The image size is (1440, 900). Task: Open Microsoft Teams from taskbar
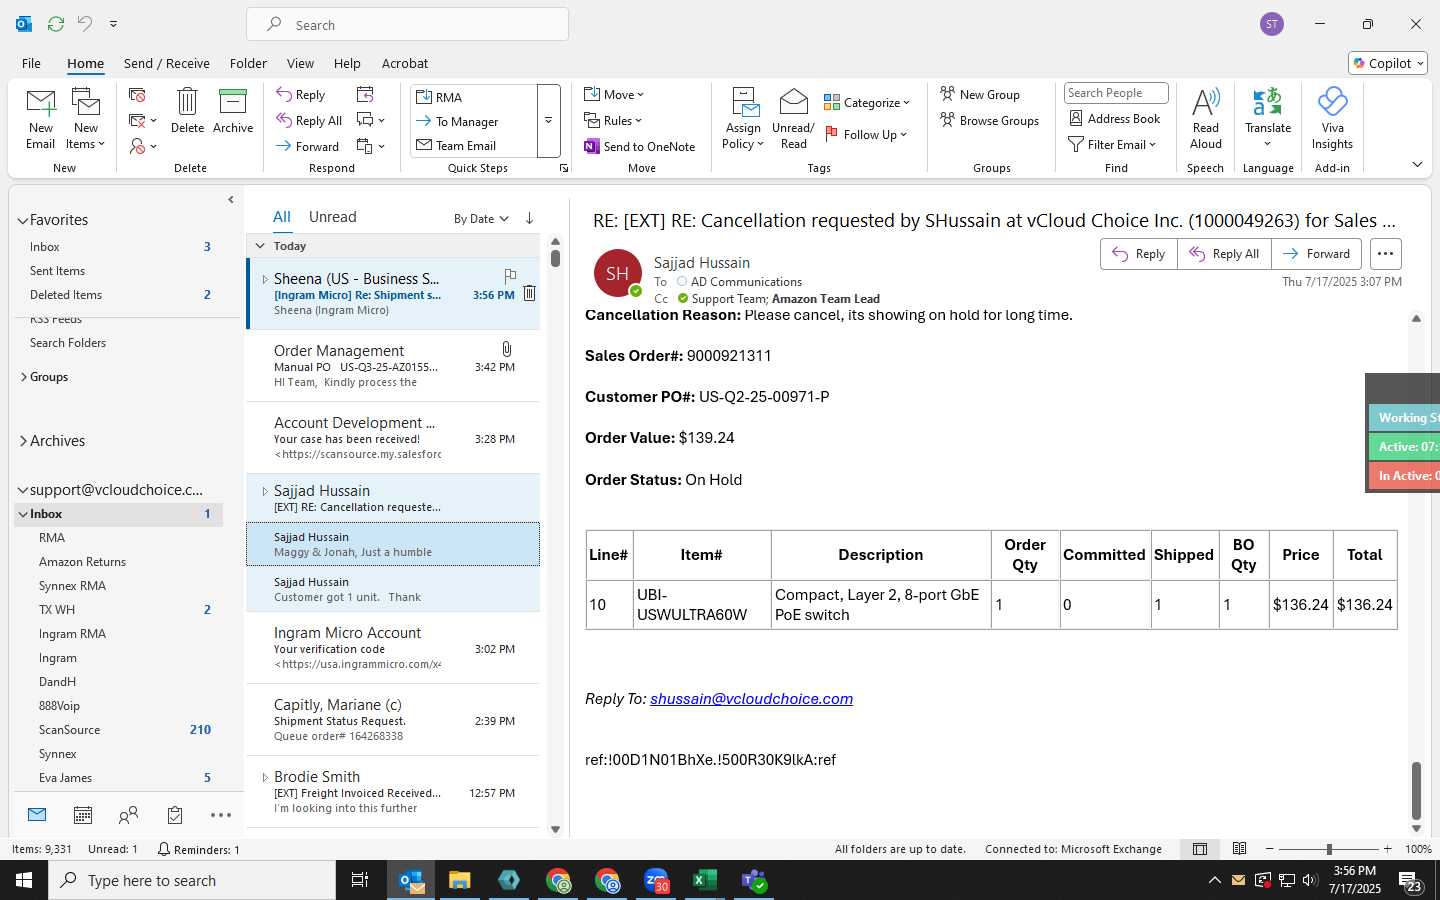(x=754, y=880)
